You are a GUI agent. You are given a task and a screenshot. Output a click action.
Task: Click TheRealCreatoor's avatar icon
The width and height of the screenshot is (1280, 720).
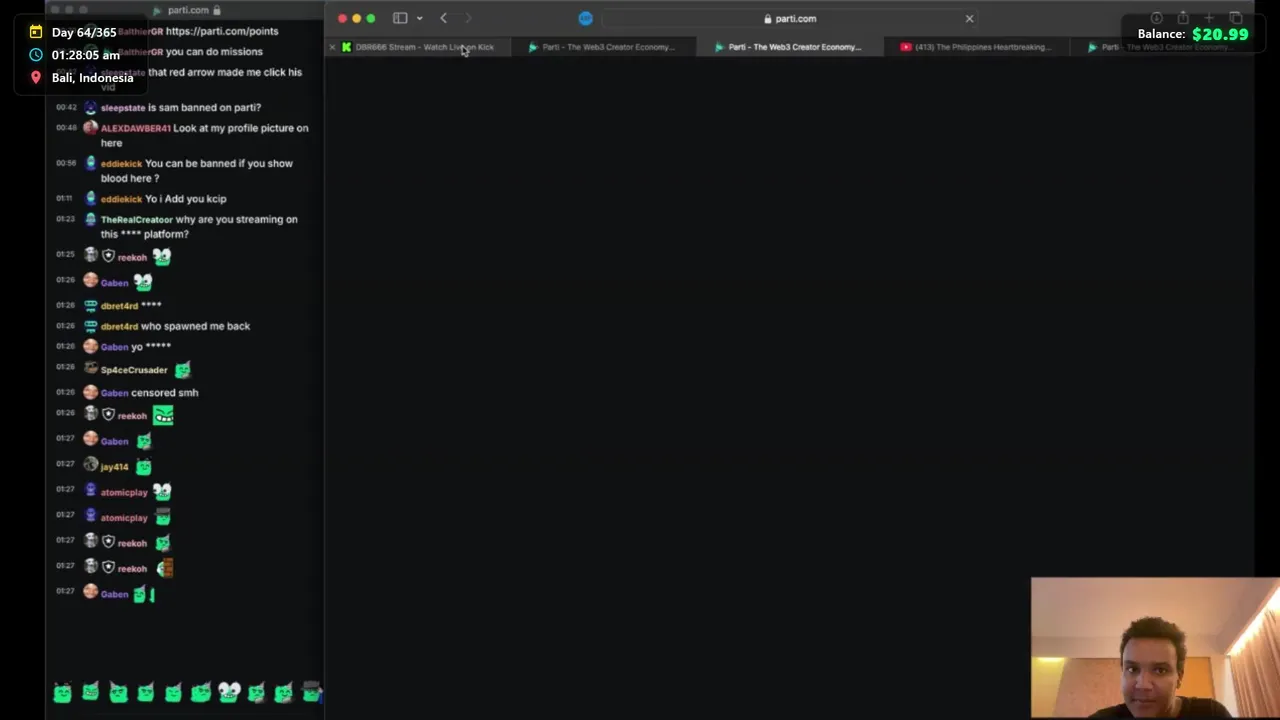91,219
